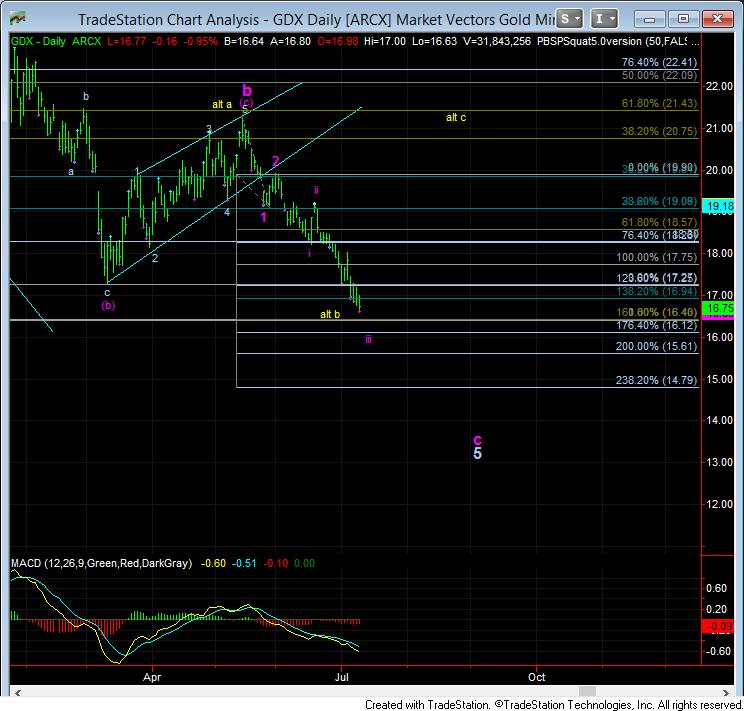
Task: Open the S symbol-link dropdown button
Action: pyautogui.click(x=568, y=19)
